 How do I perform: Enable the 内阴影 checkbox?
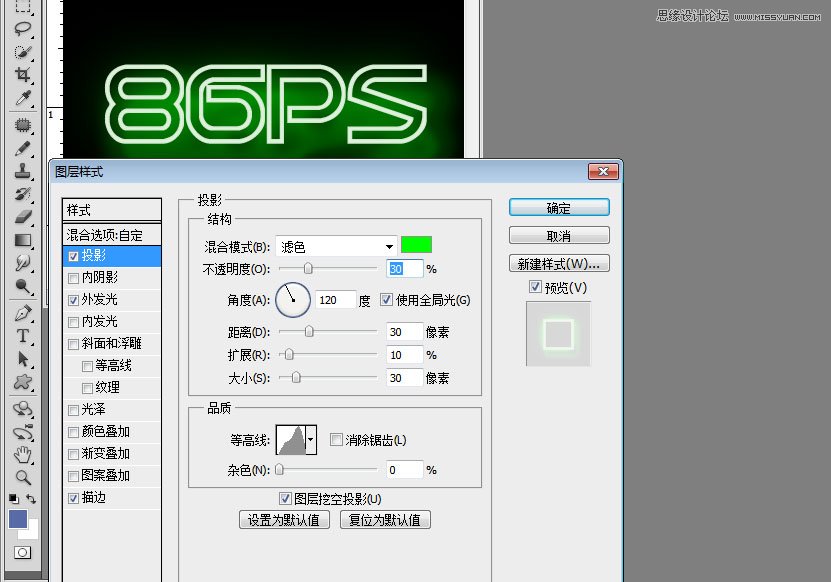pos(73,278)
